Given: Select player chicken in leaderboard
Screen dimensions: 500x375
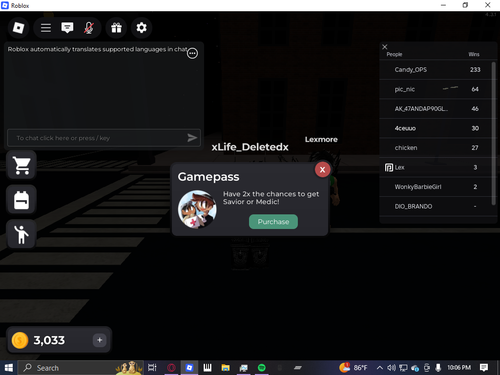Looking at the screenshot, I should point(436,148).
